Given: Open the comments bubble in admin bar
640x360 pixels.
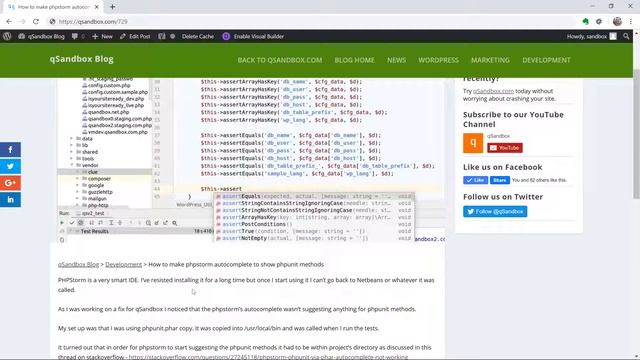Looking at the screenshot, I should click(78, 36).
